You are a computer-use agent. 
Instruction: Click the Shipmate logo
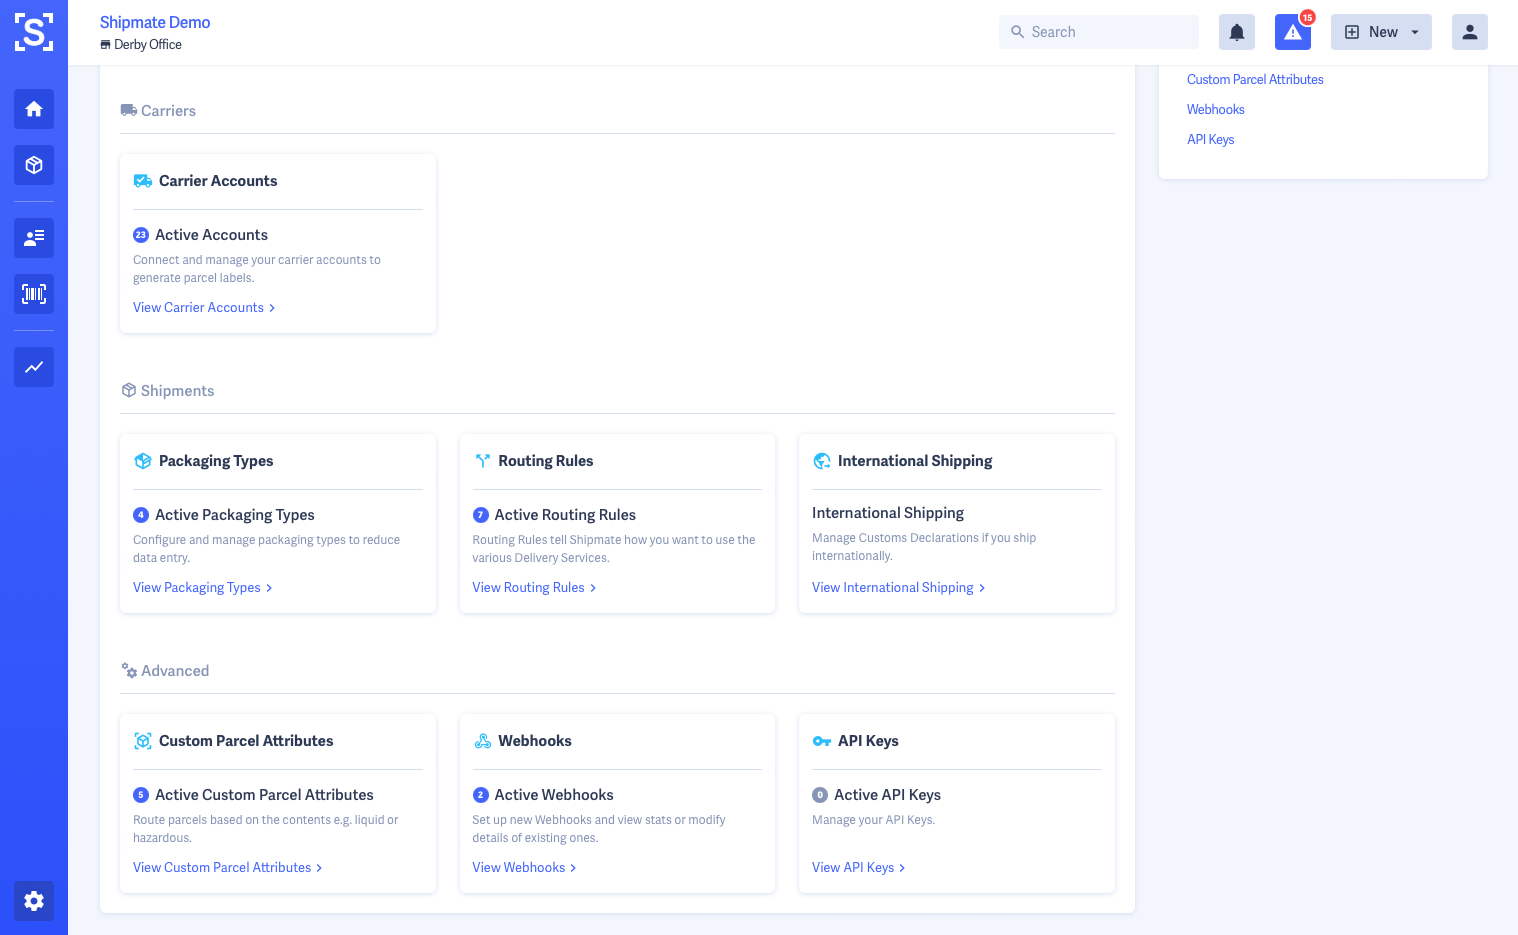[x=34, y=32]
